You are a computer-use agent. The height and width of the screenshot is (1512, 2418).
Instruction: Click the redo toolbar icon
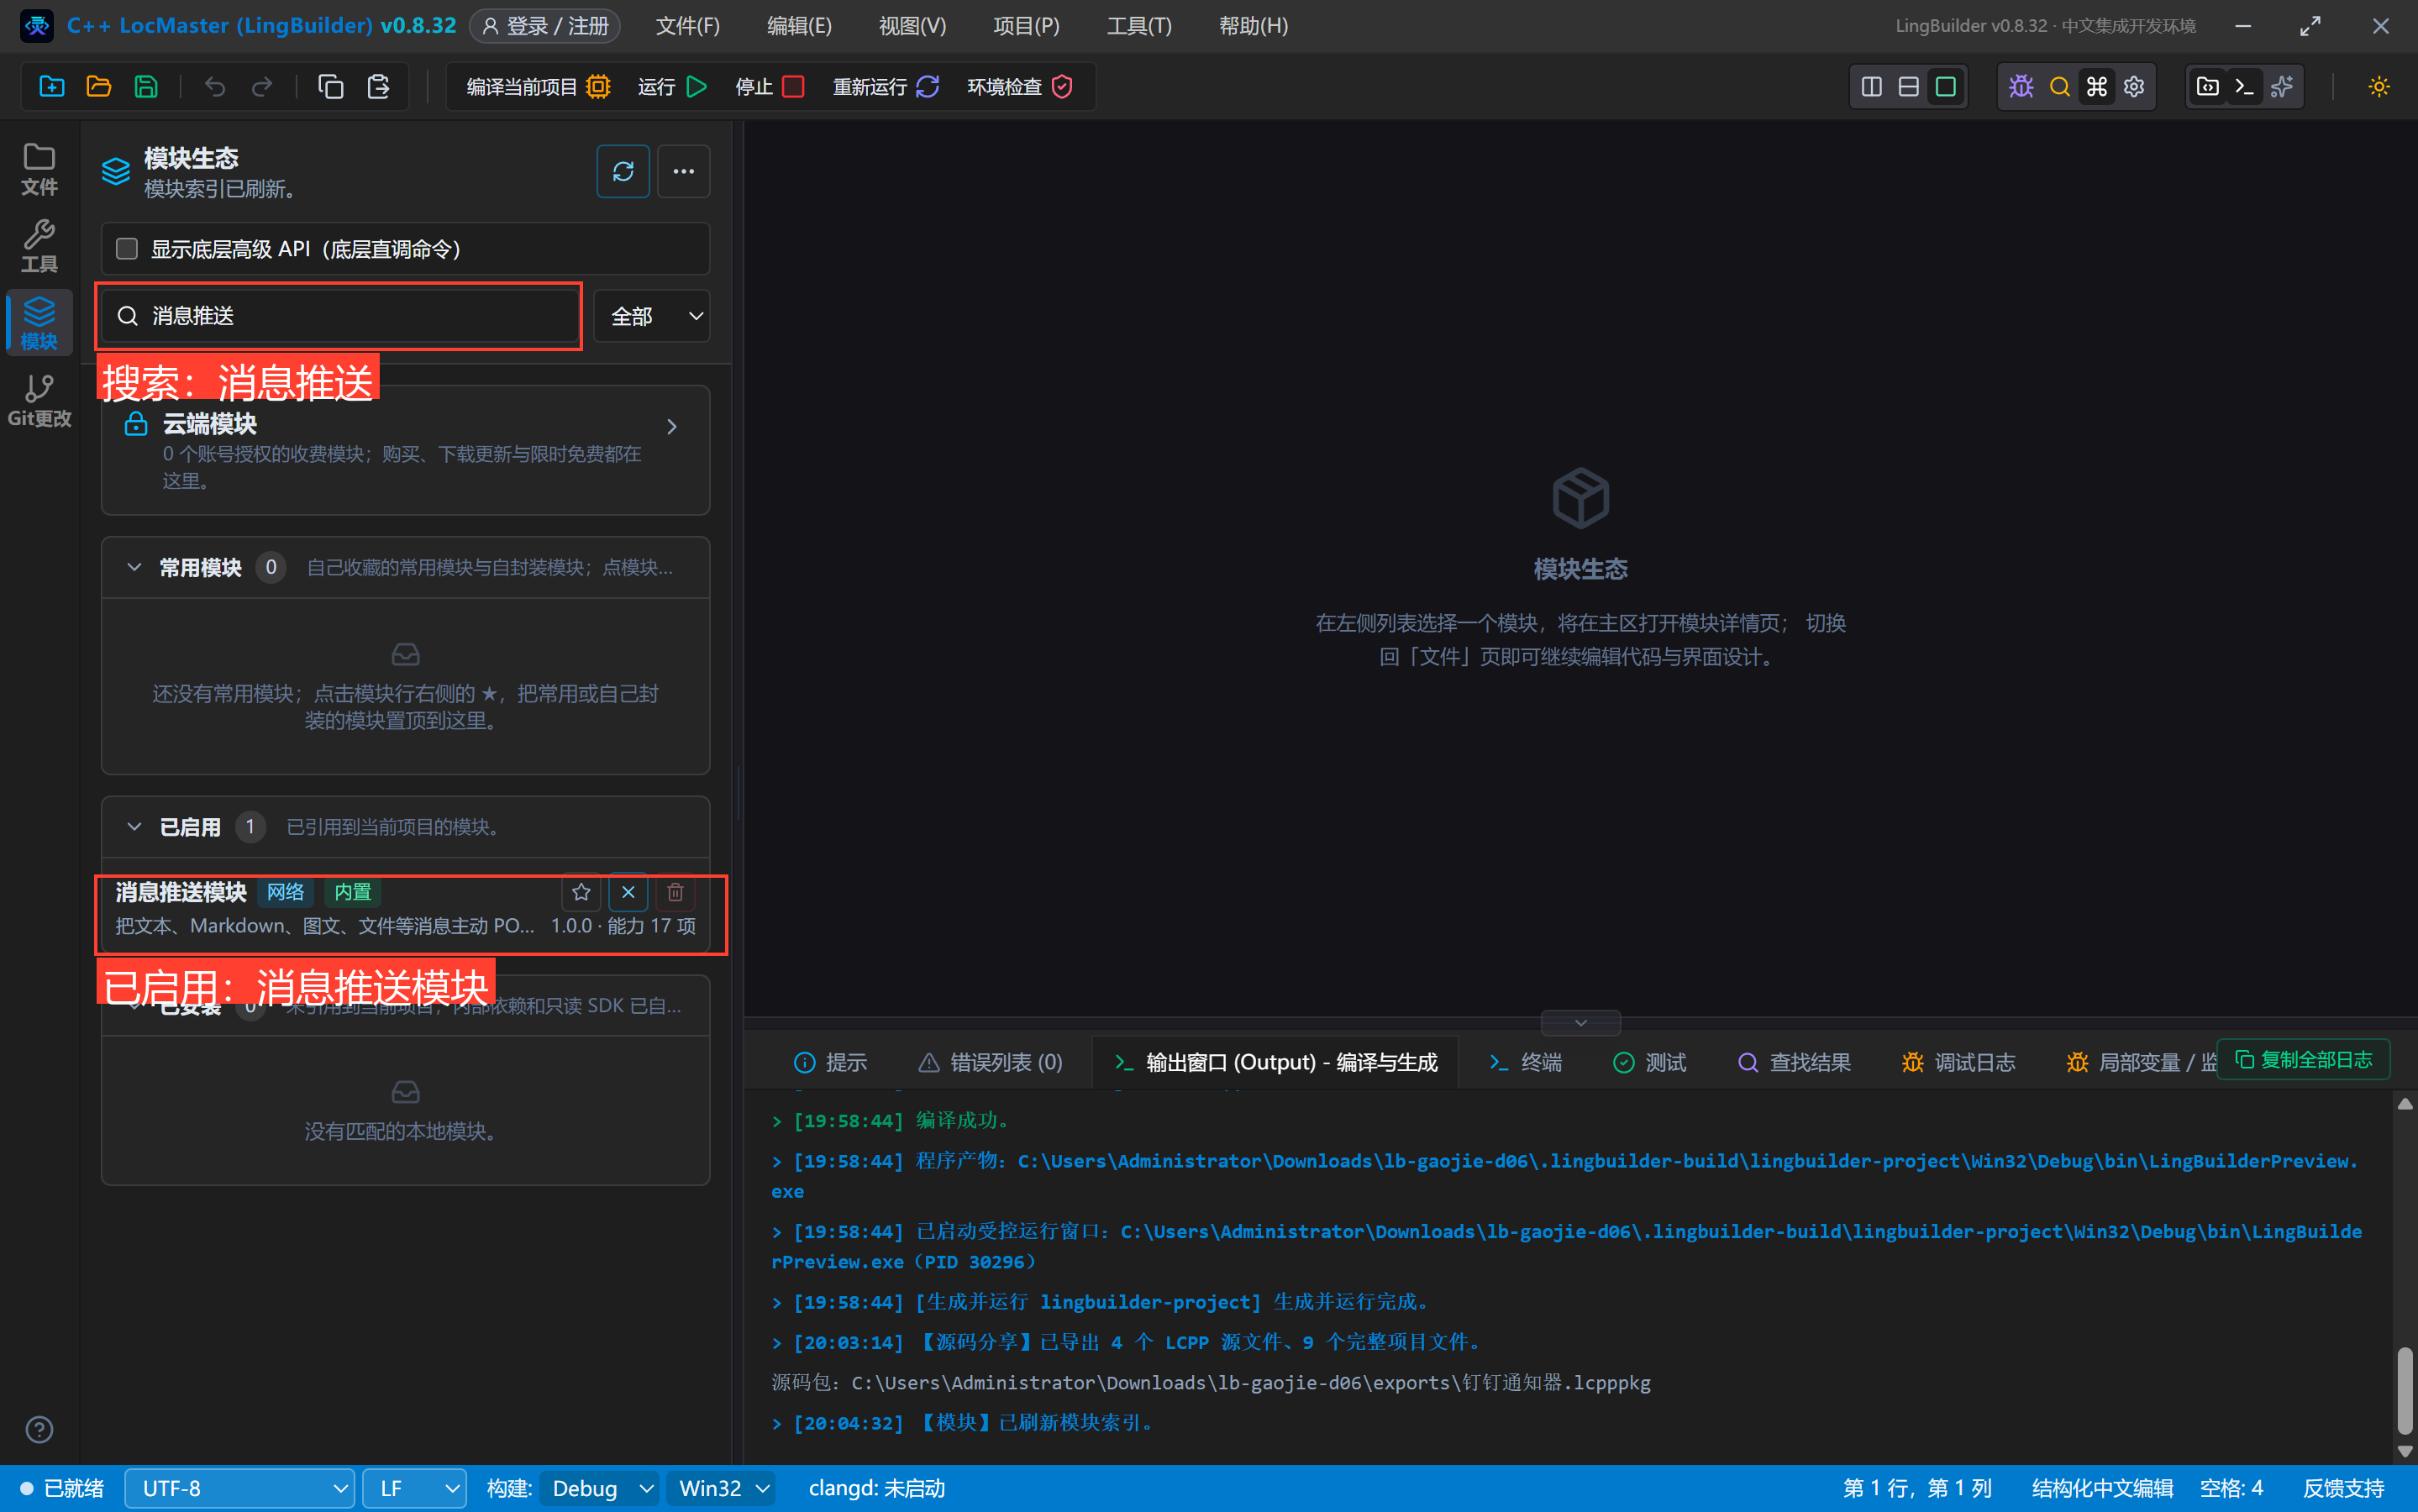261,86
